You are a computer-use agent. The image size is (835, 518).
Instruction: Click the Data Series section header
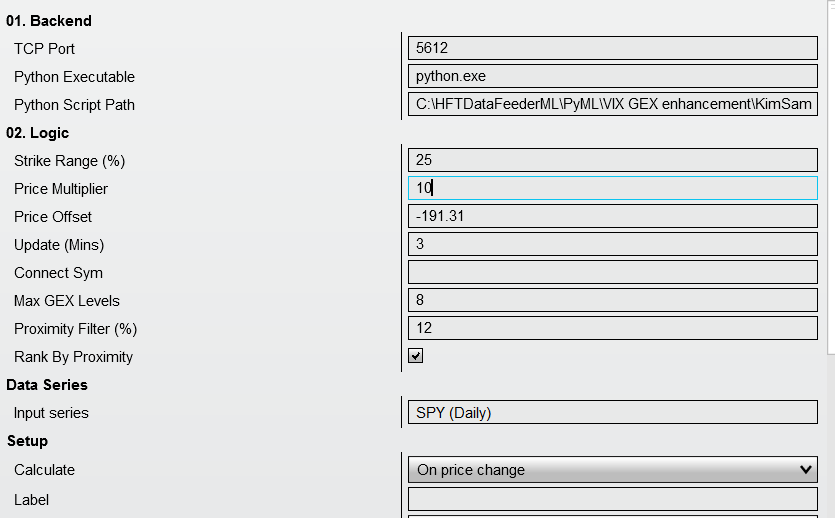click(47, 384)
